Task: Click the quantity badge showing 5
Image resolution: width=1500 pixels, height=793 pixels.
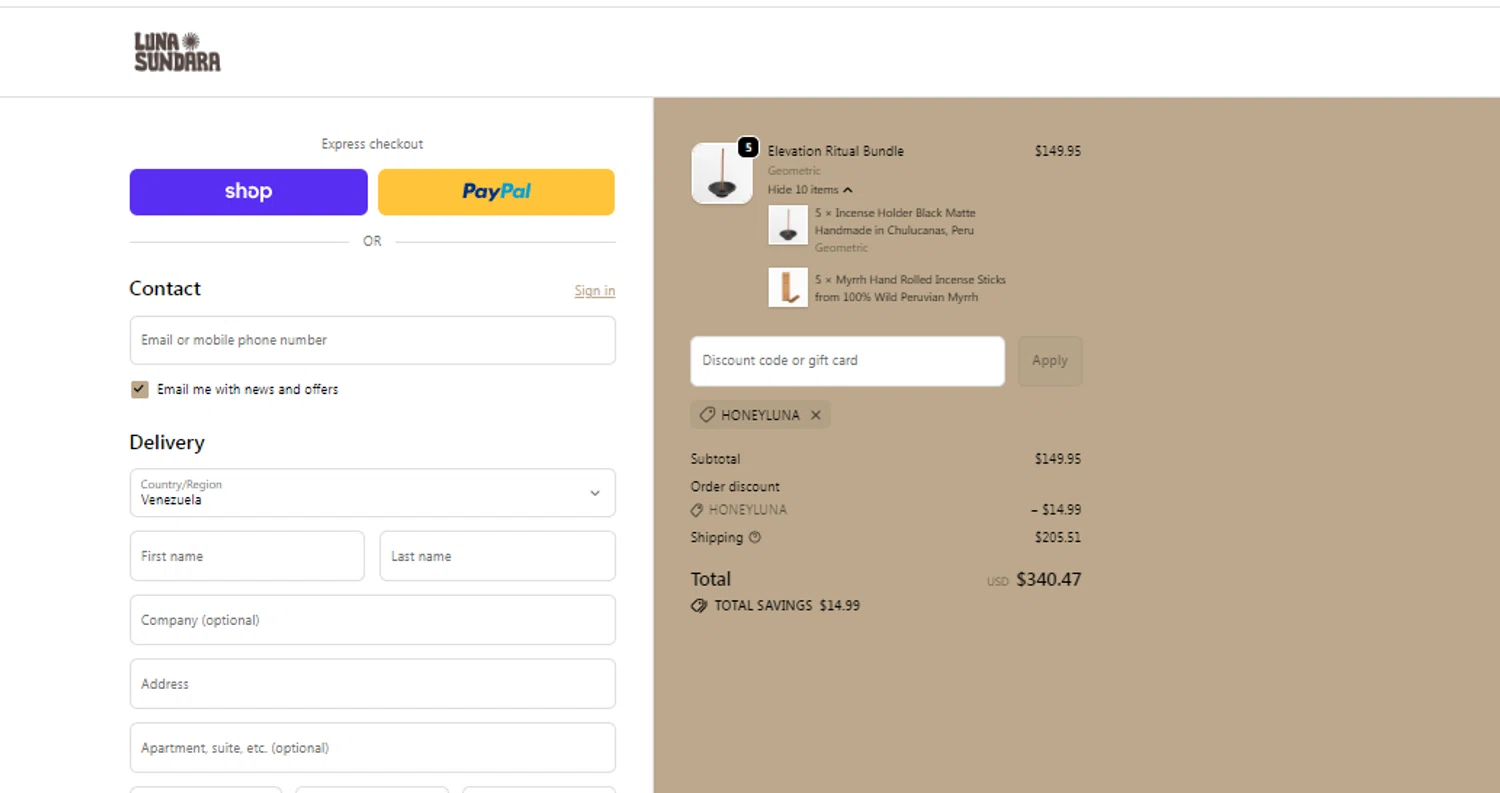Action: click(748, 147)
